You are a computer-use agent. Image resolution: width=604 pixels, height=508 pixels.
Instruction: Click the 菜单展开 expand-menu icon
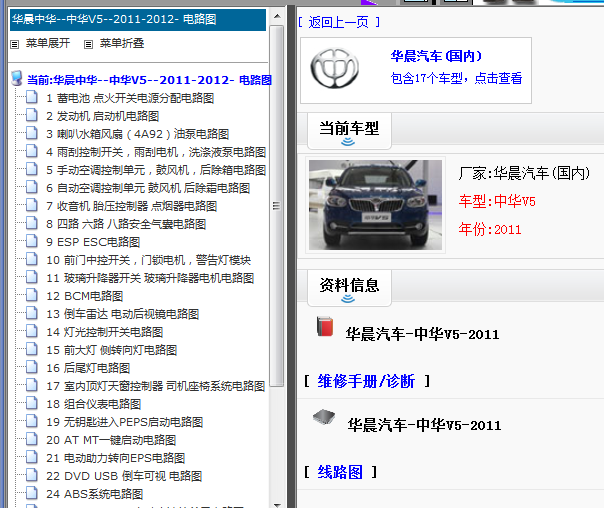pyautogui.click(x=15, y=44)
